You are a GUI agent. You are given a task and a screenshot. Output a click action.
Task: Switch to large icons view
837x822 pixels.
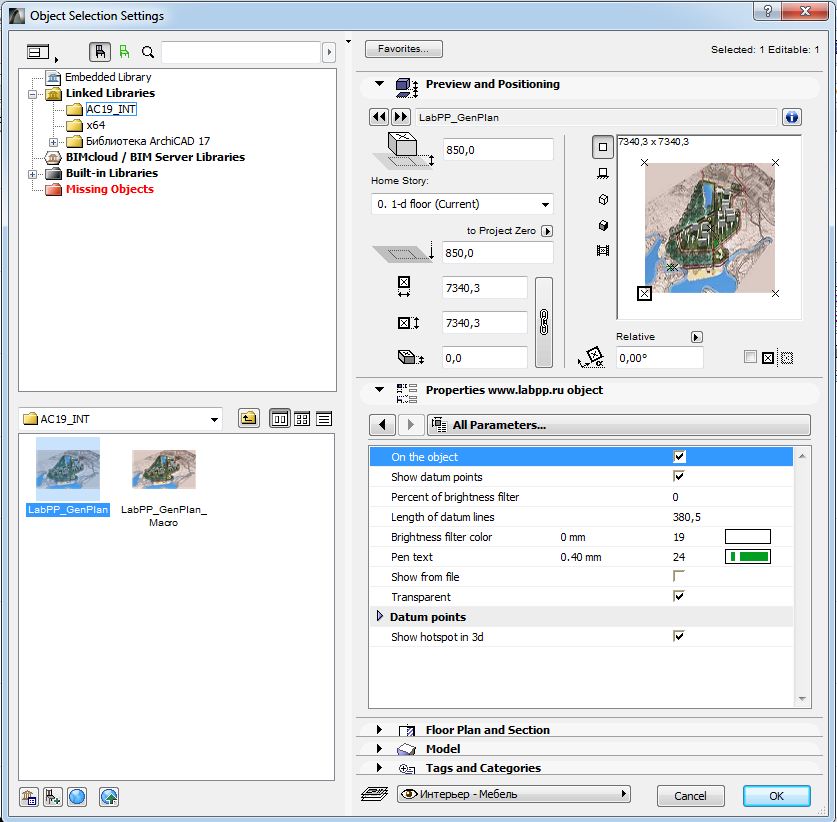tap(280, 419)
